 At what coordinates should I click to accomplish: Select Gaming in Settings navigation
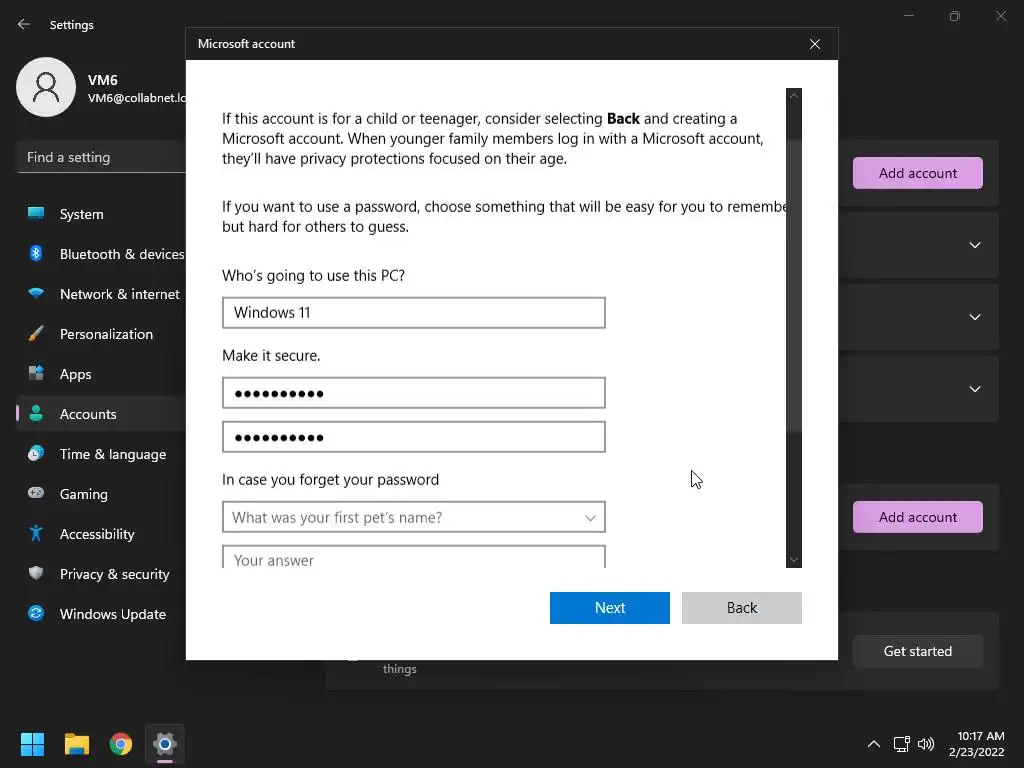point(101,494)
